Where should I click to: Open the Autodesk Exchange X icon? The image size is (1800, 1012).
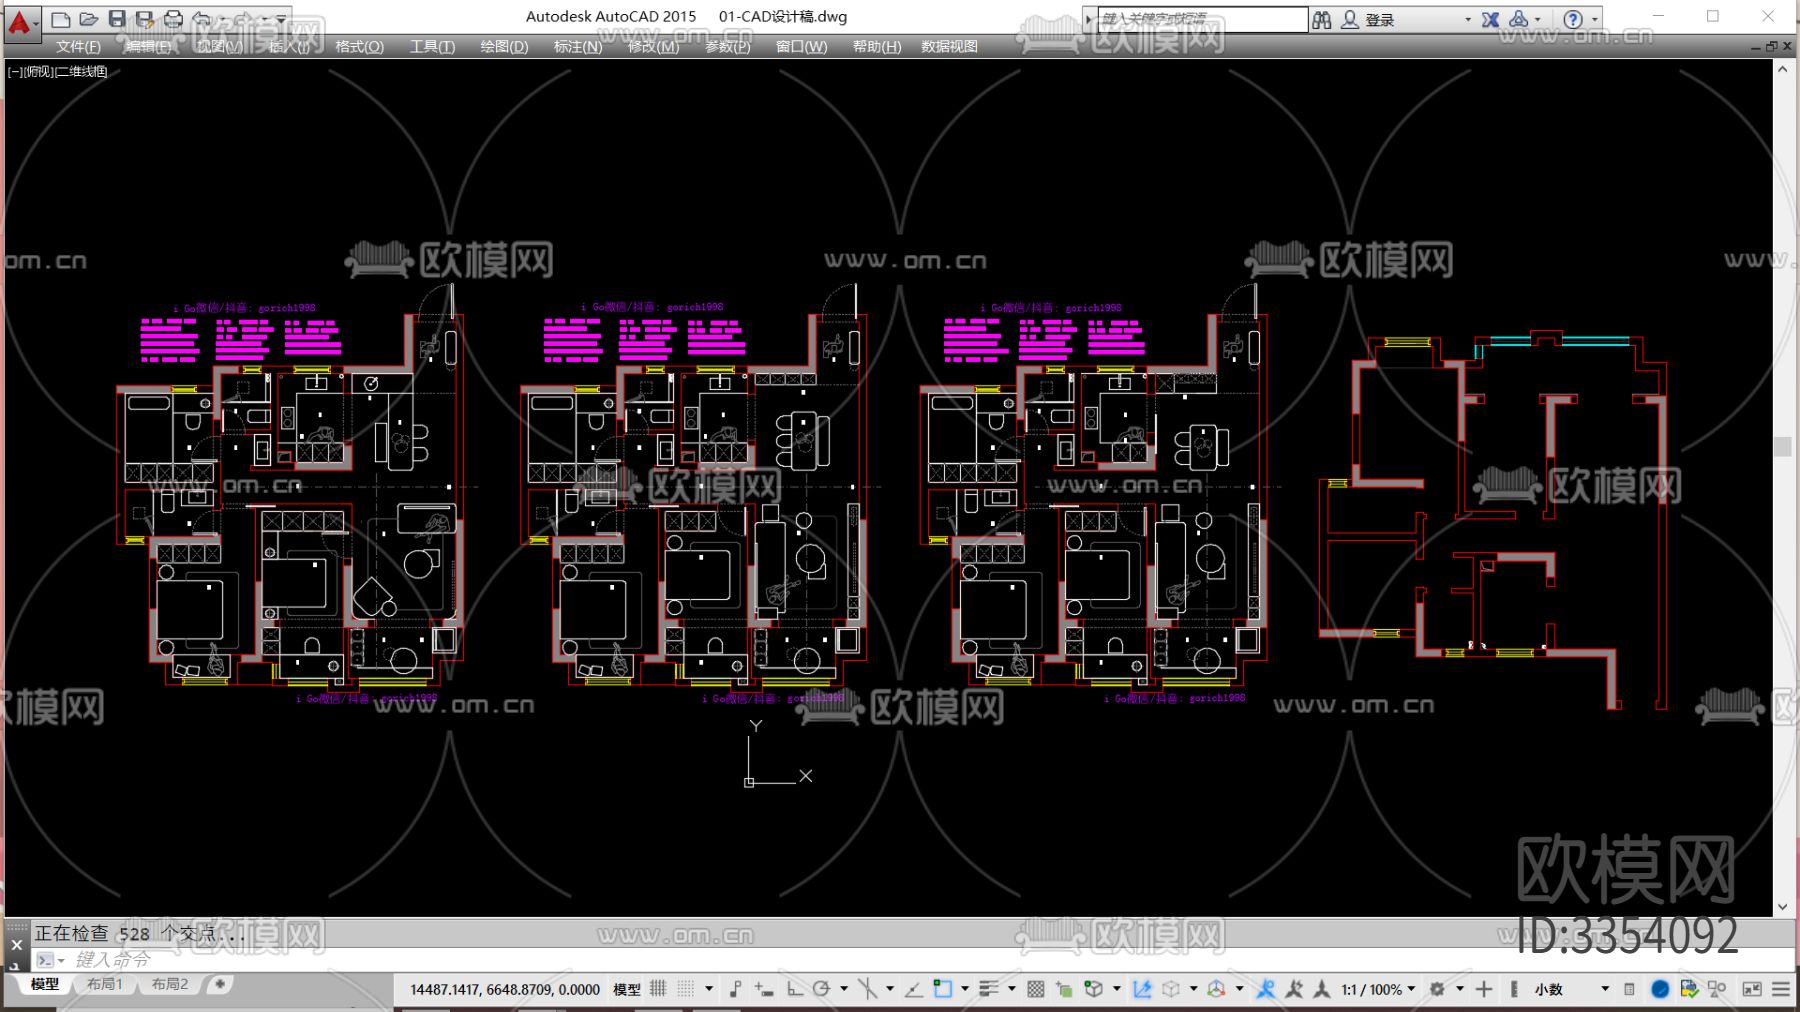pyautogui.click(x=1490, y=19)
